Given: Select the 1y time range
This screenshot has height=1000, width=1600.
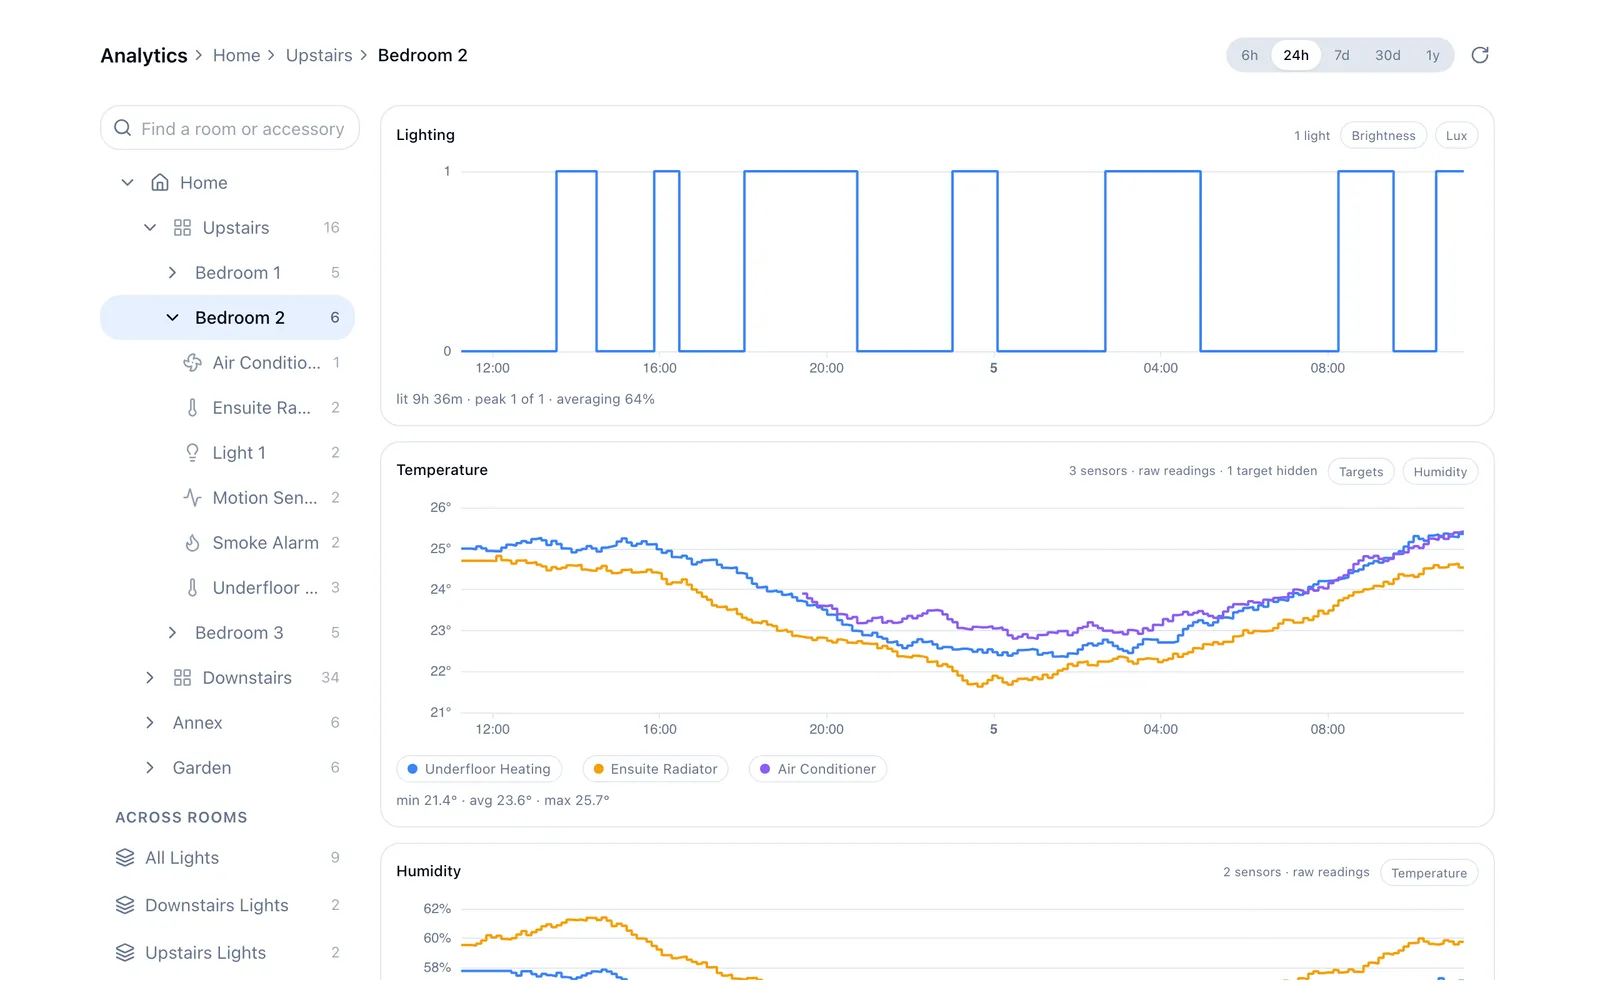Looking at the screenshot, I should coord(1433,55).
